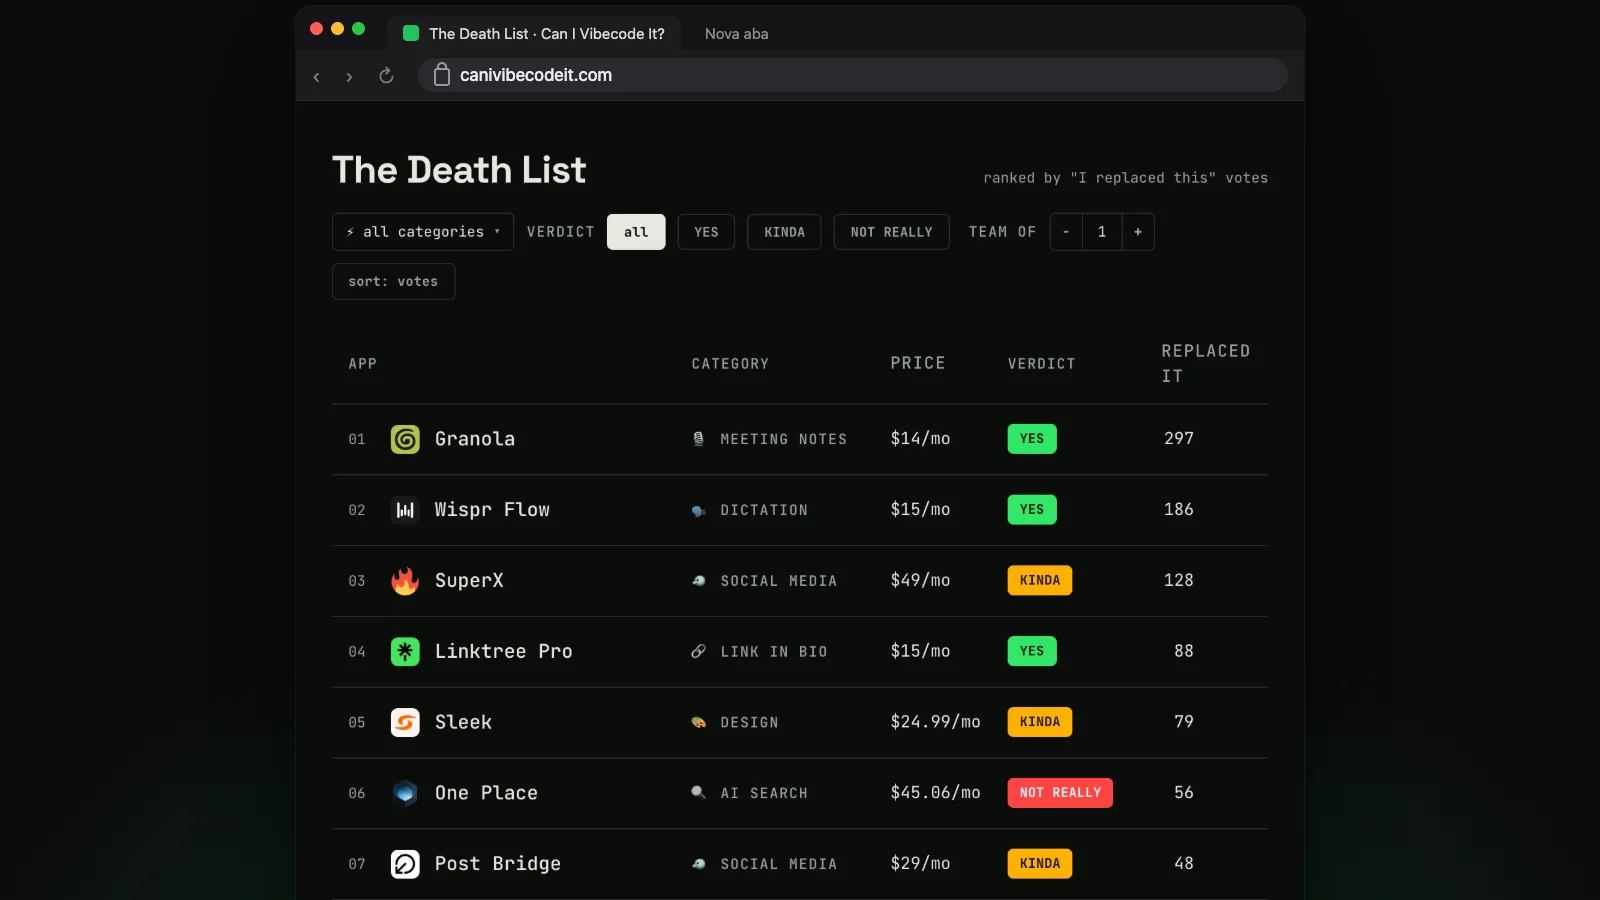Click the REPLACED IT column header
1600x900 pixels.
click(x=1205, y=363)
